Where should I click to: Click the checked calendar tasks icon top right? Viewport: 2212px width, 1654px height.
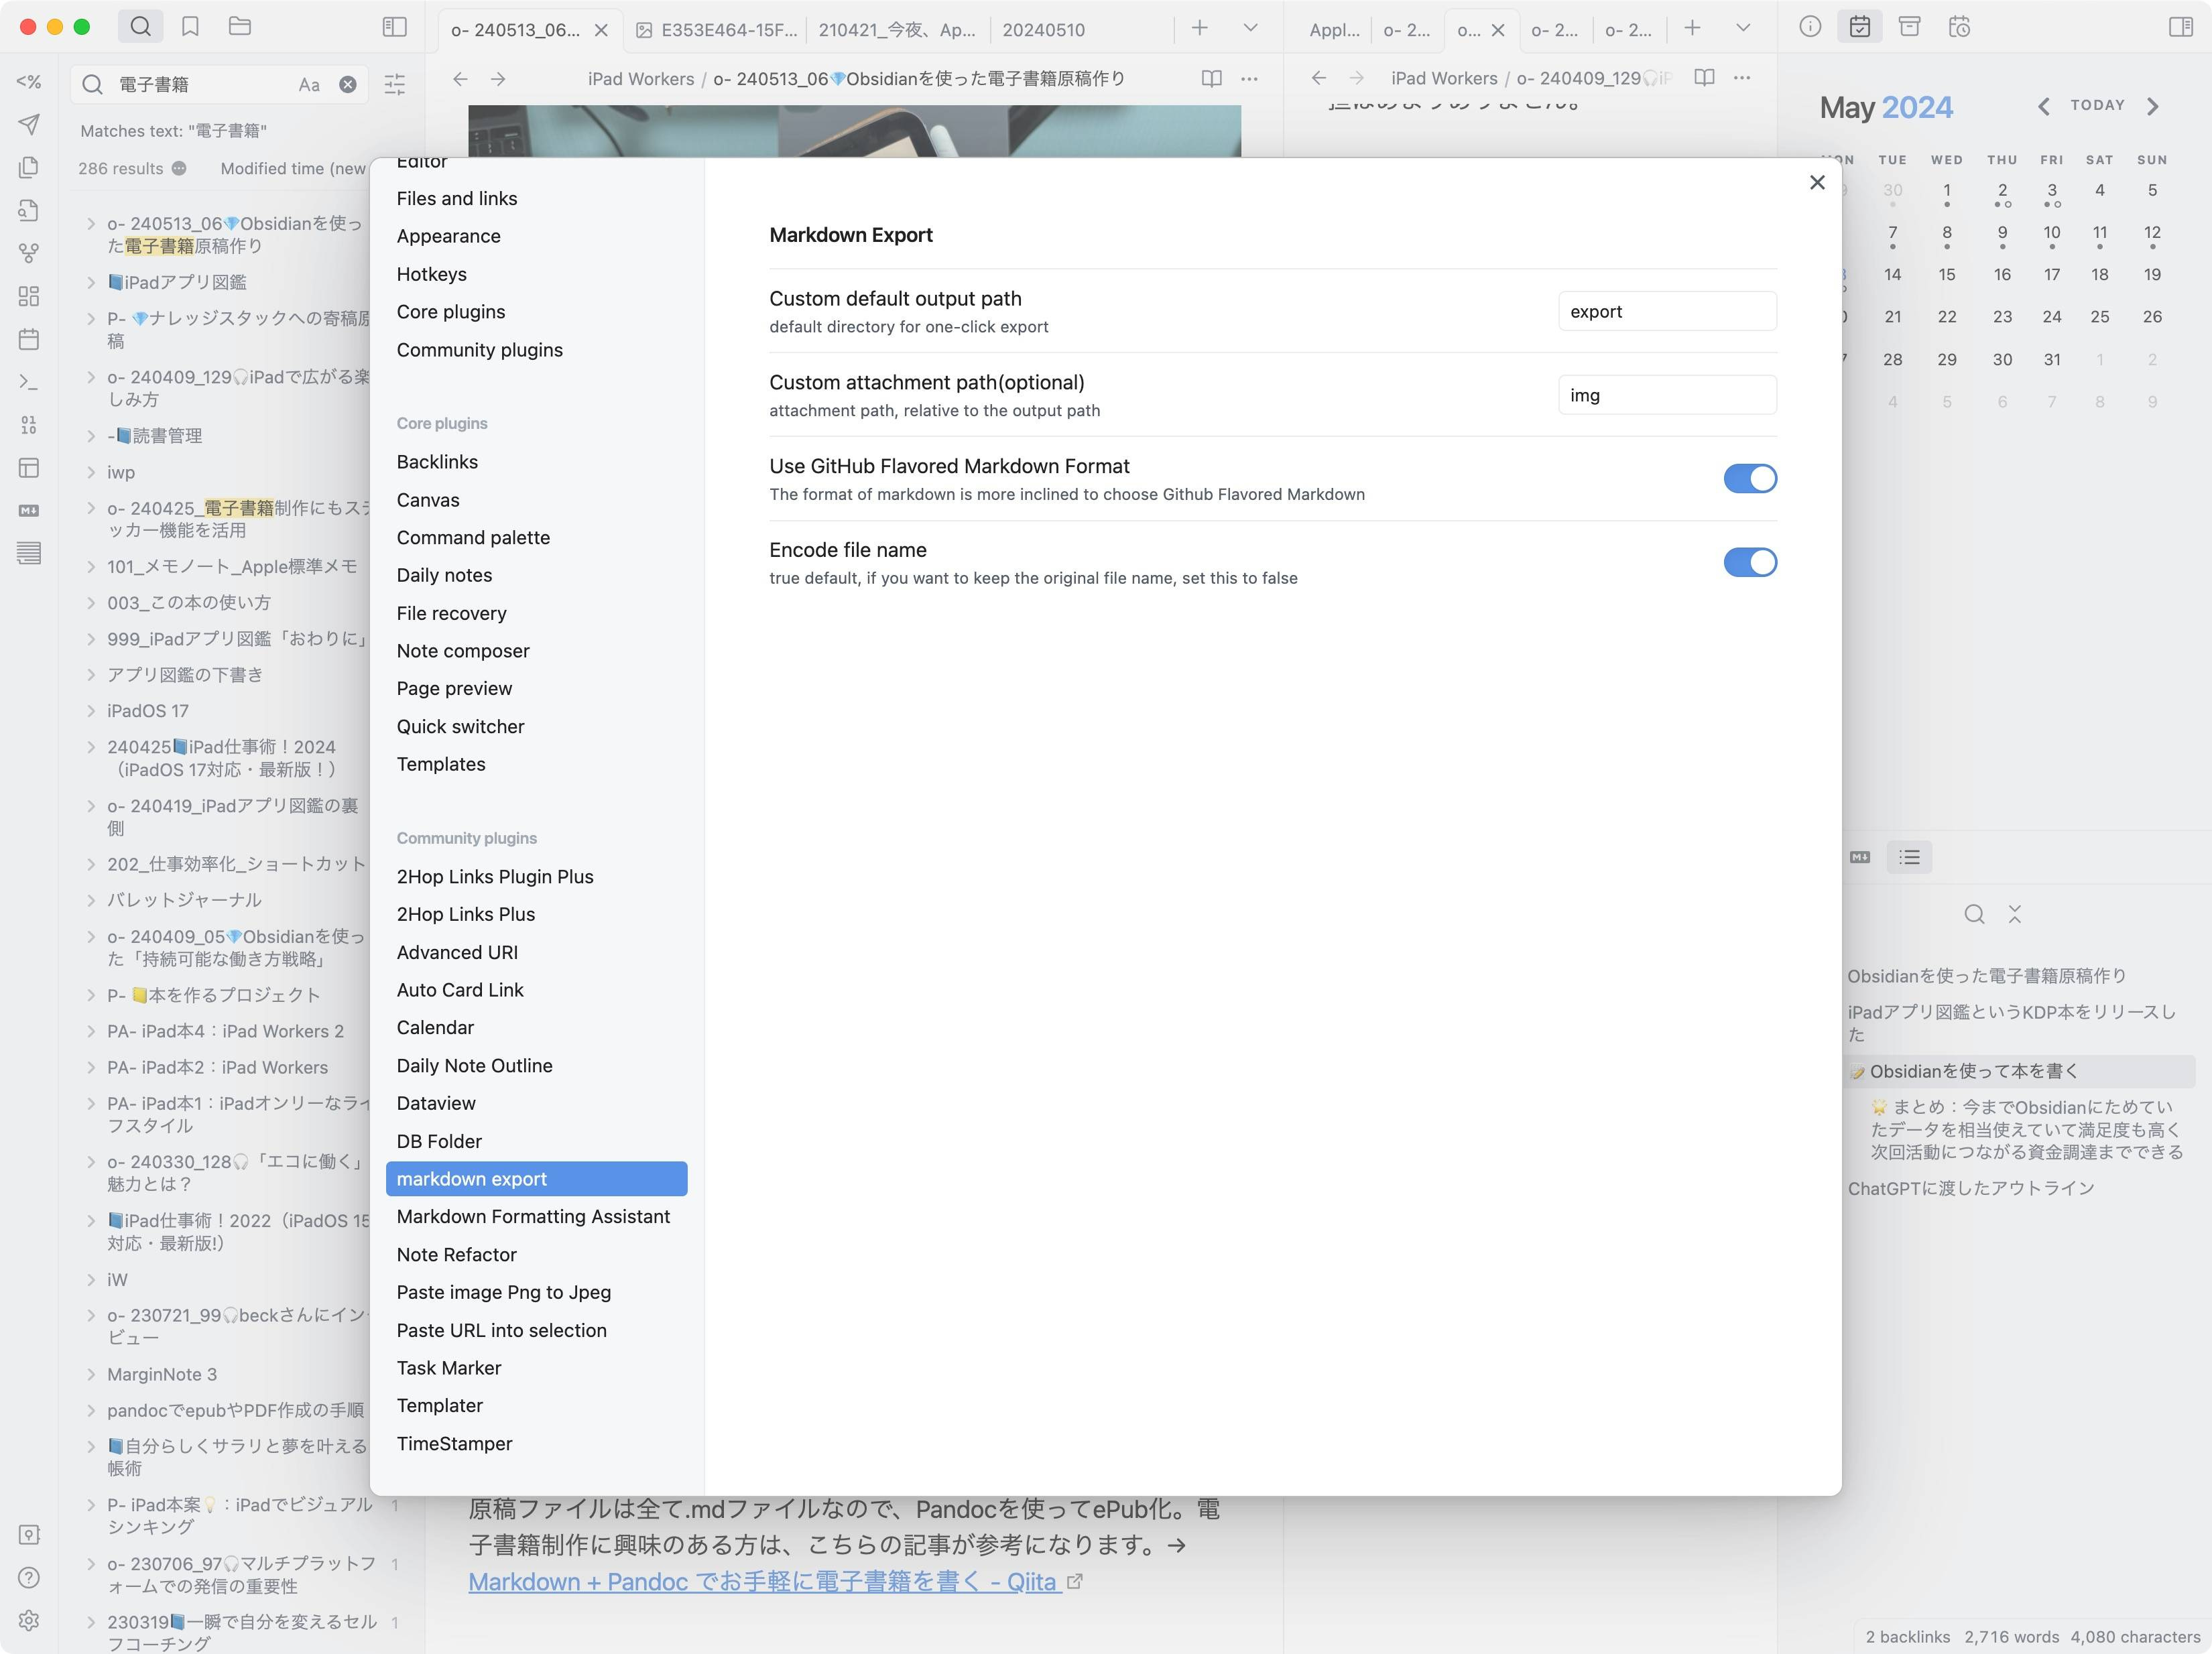coord(1861,27)
